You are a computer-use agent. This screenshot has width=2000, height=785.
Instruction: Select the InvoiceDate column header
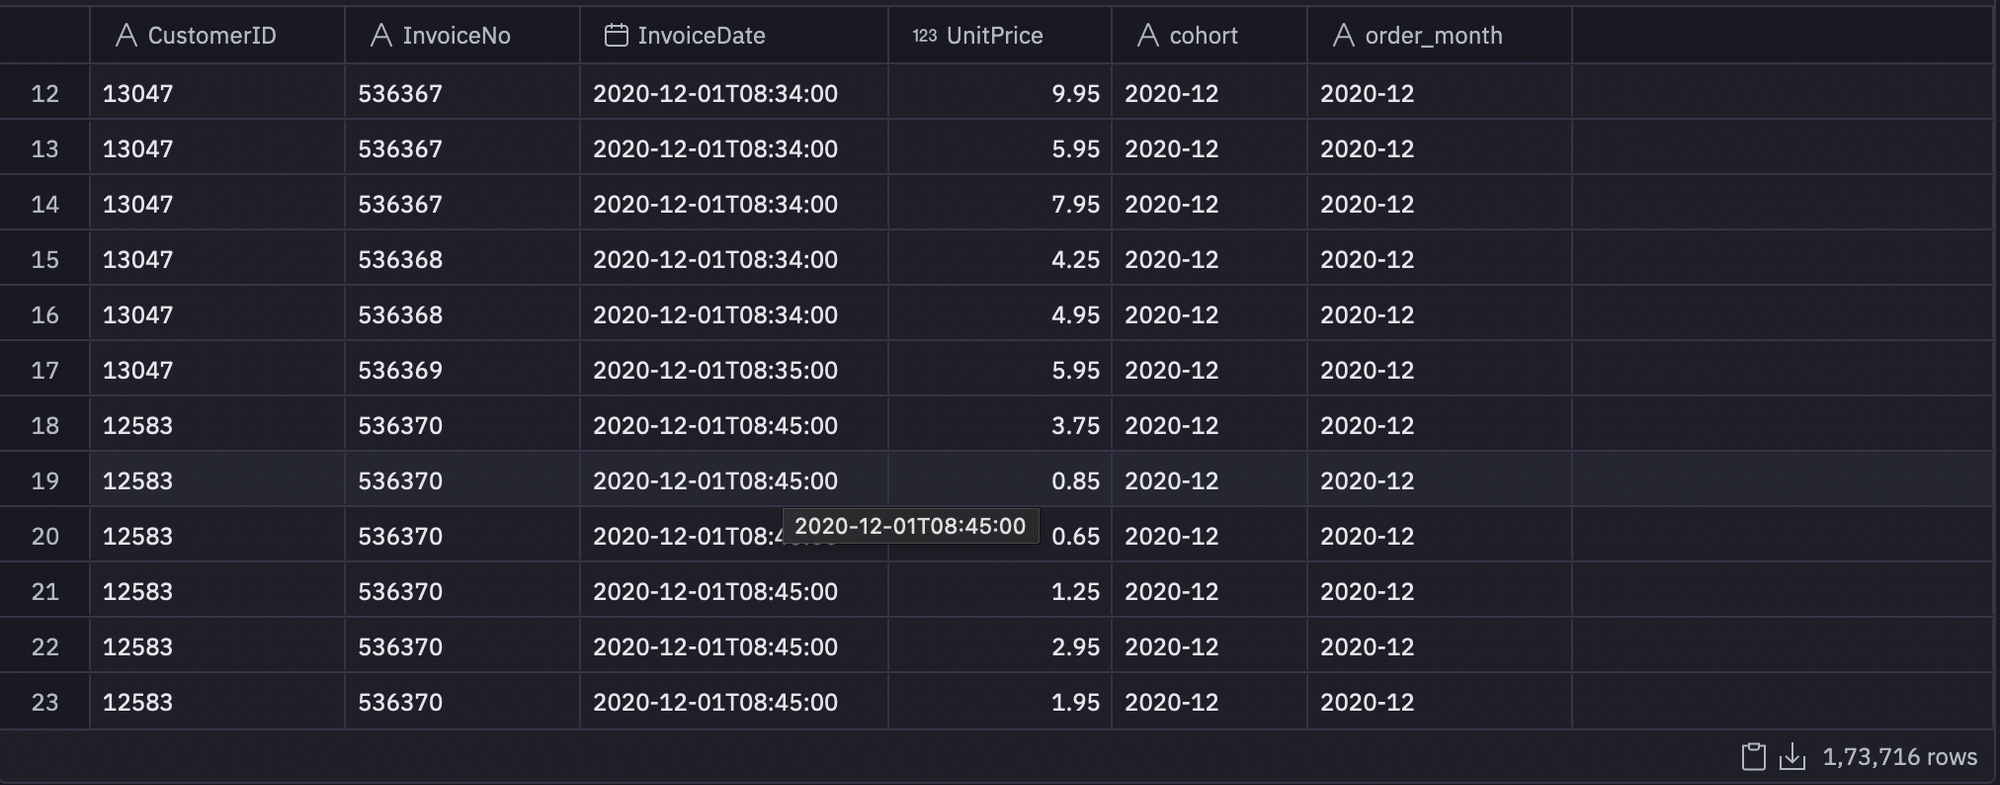(734, 36)
